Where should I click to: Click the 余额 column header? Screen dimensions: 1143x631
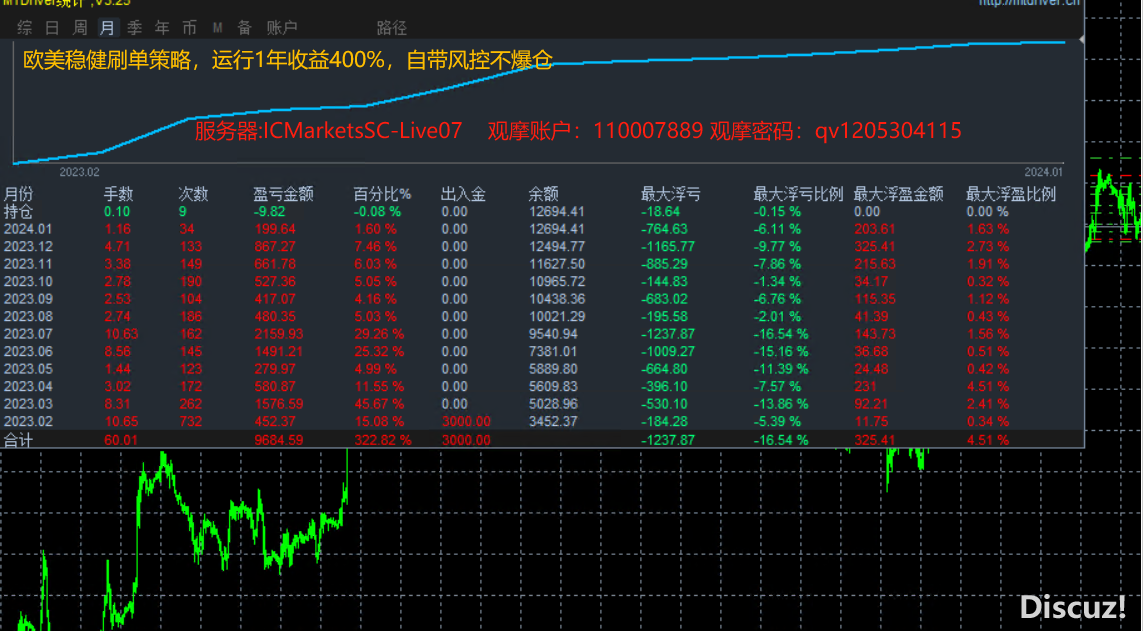point(543,194)
